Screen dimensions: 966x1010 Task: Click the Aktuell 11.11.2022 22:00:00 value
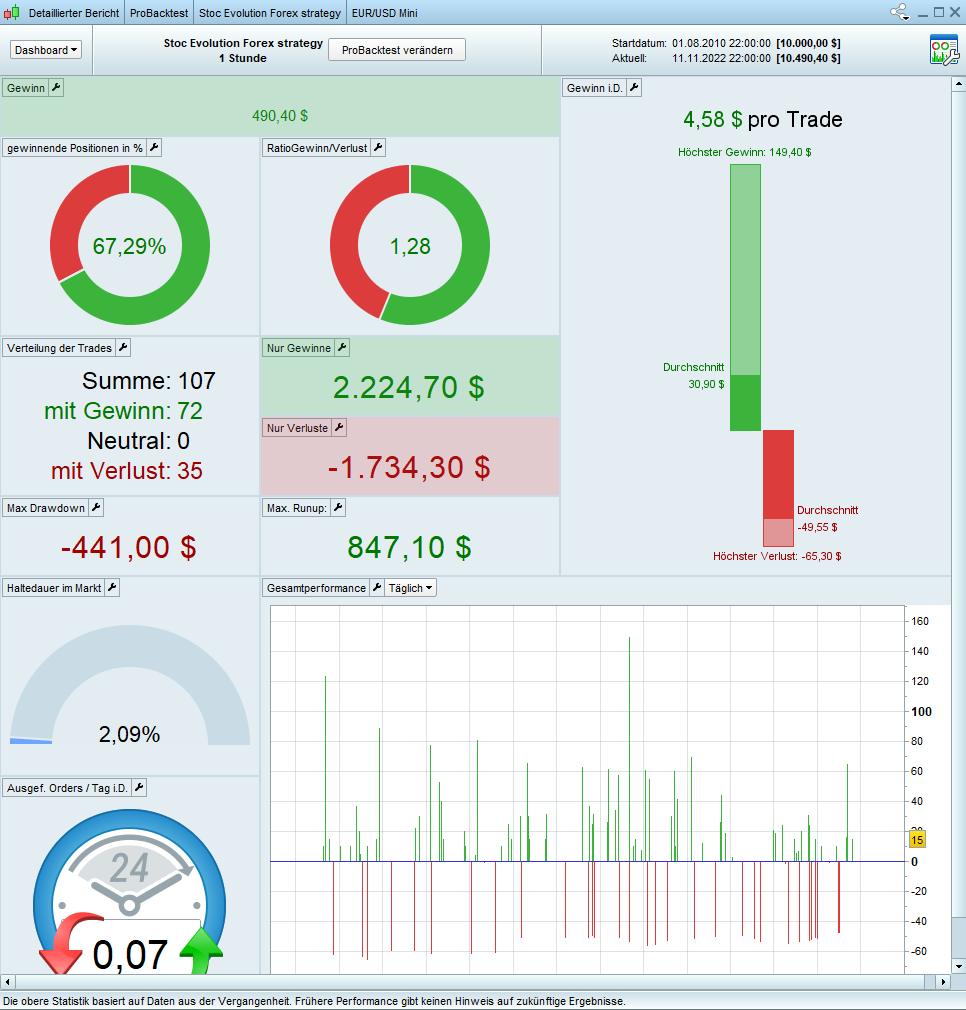pos(721,58)
